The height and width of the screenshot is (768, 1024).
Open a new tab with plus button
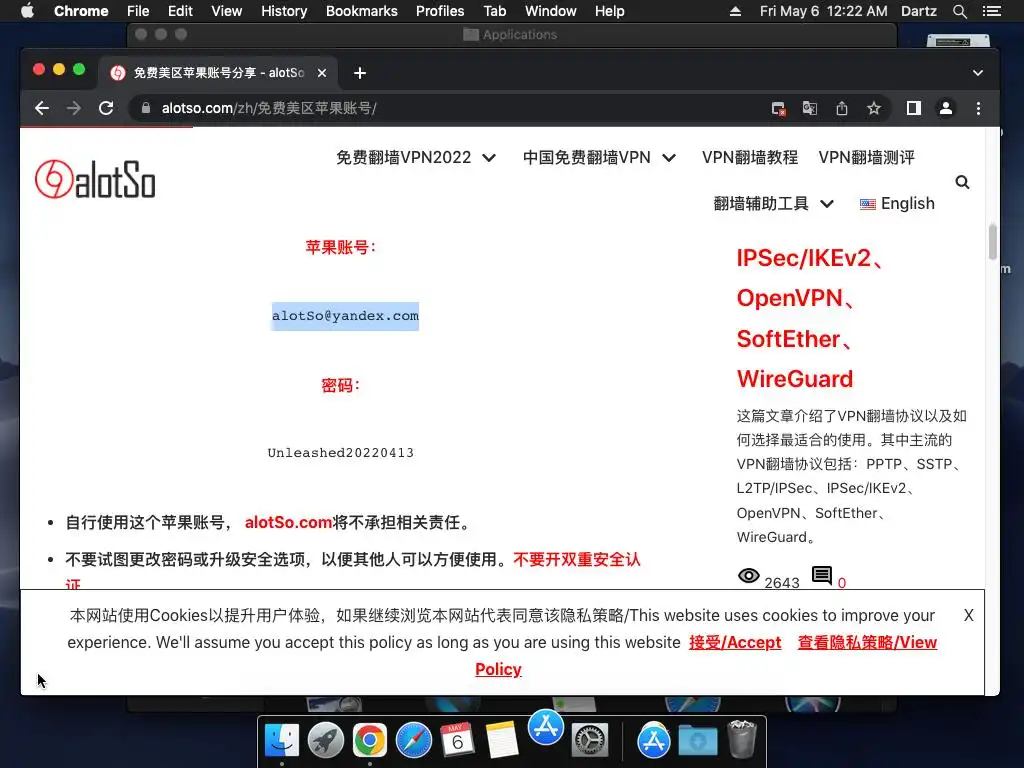[360, 73]
